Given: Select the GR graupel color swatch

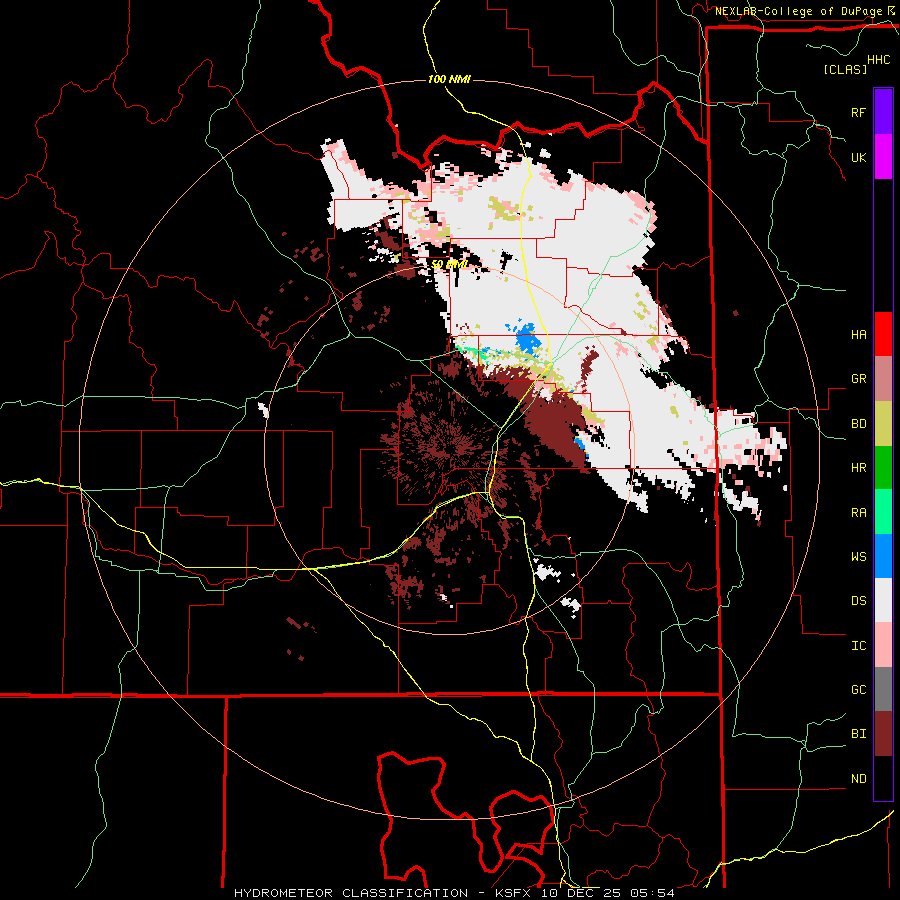Looking at the screenshot, I should tap(883, 379).
